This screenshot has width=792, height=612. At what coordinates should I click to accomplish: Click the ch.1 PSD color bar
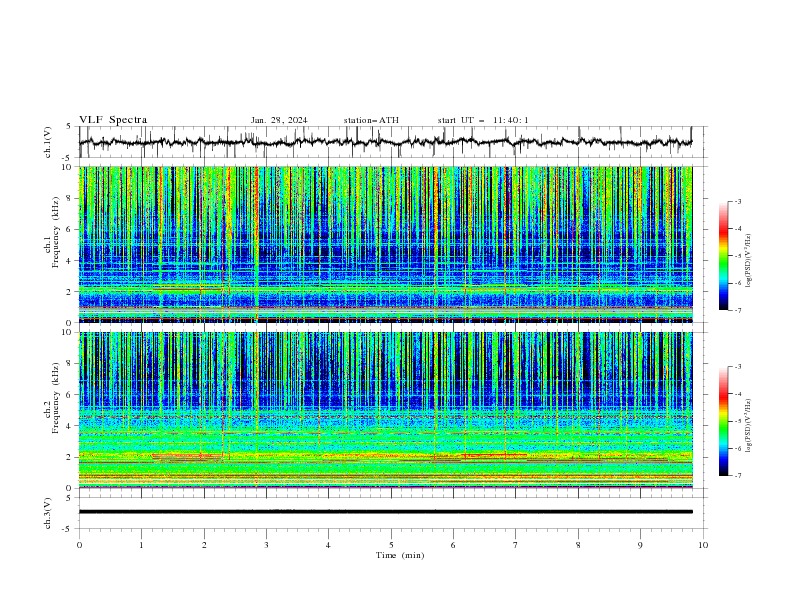(x=723, y=256)
